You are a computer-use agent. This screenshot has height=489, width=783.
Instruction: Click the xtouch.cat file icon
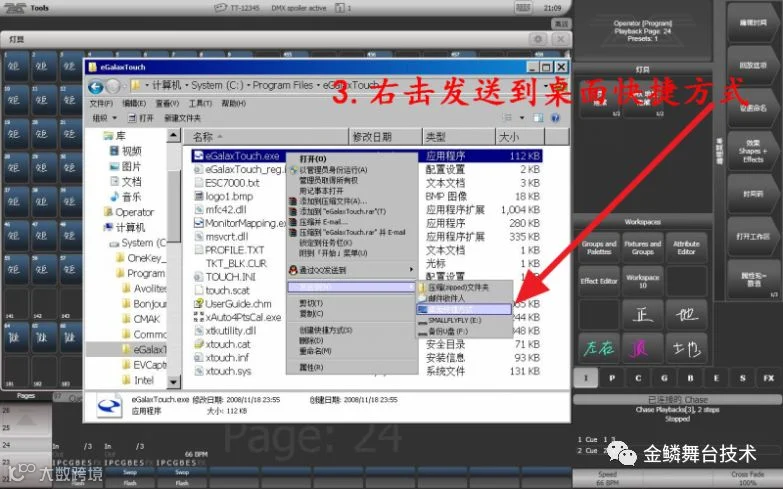tap(198, 344)
